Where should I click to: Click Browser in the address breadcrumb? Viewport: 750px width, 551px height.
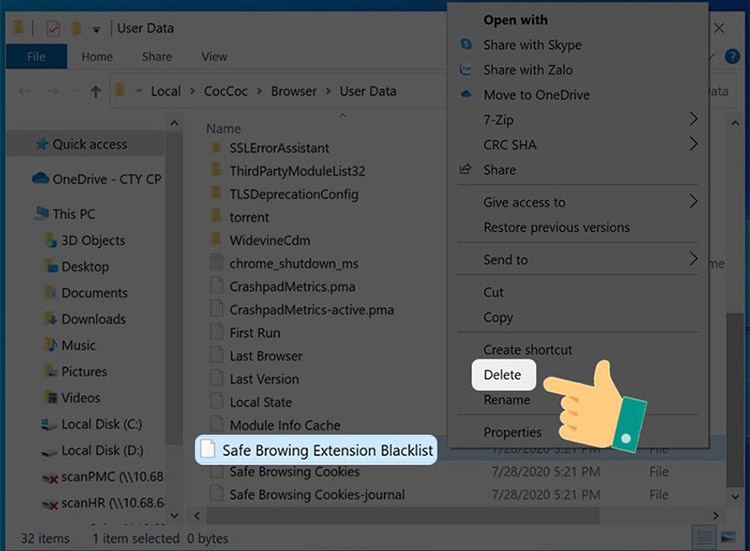coord(294,91)
